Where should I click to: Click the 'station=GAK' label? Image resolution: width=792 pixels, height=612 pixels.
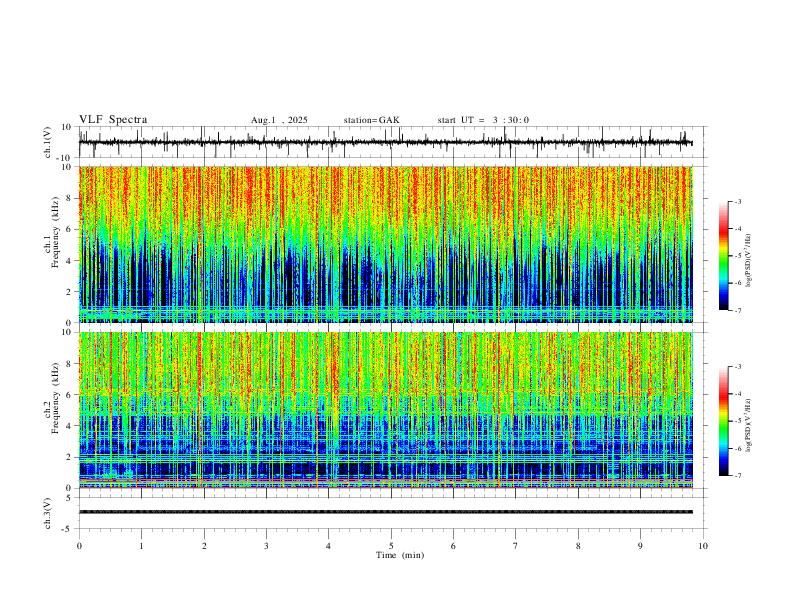point(371,120)
